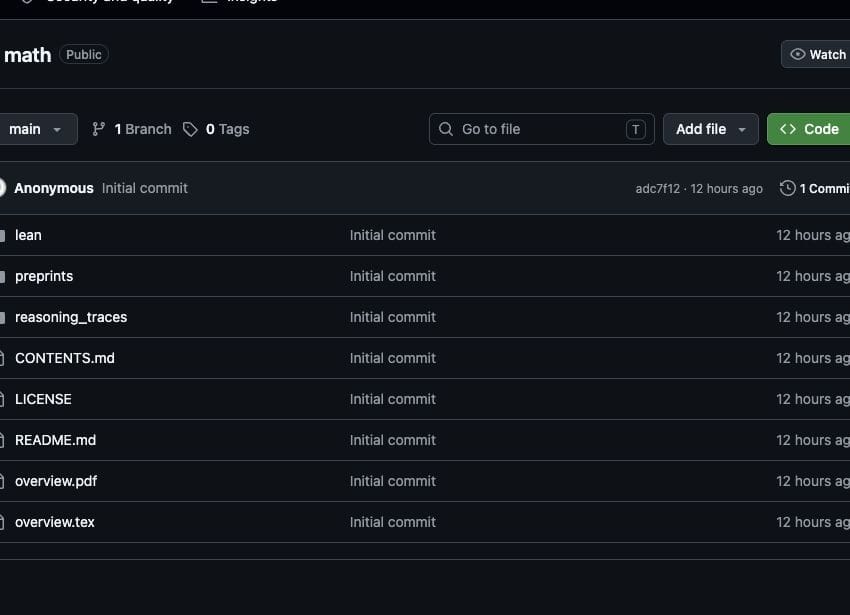Open the Anonymous author profile link
This screenshot has height=615, width=850.
click(54, 188)
